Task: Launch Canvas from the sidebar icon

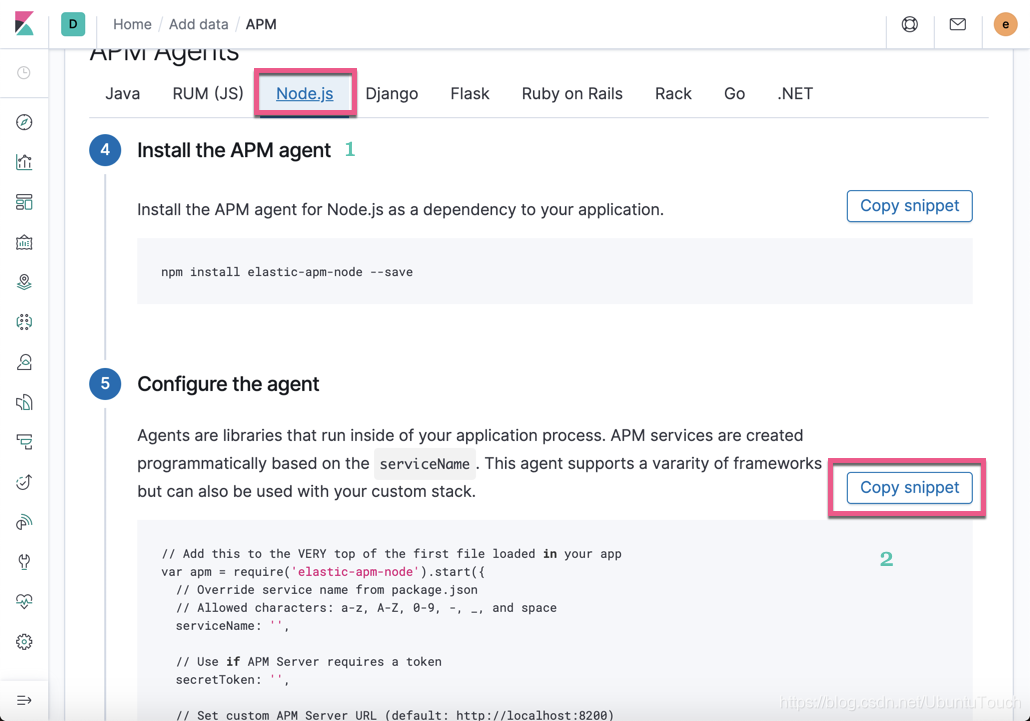Action: [x=25, y=241]
